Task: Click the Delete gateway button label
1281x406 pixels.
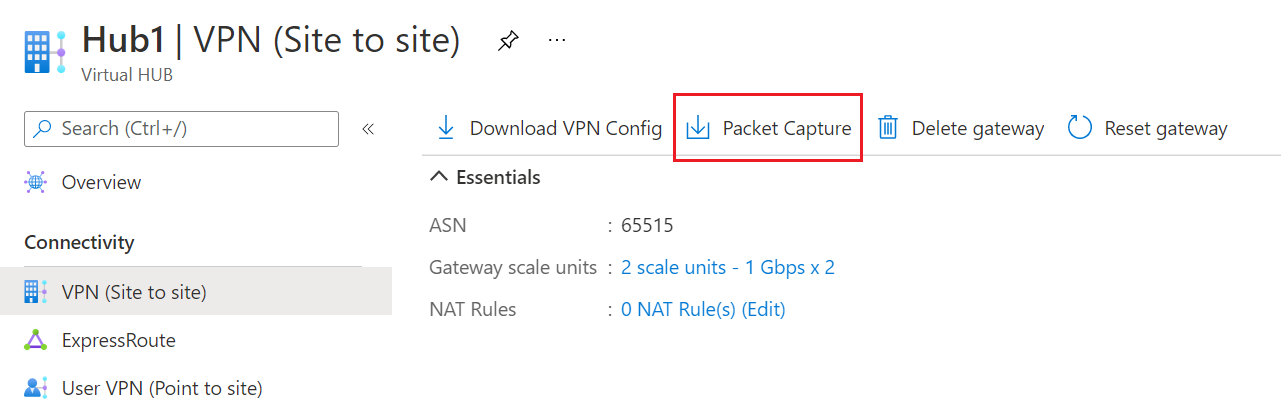Action: point(977,128)
